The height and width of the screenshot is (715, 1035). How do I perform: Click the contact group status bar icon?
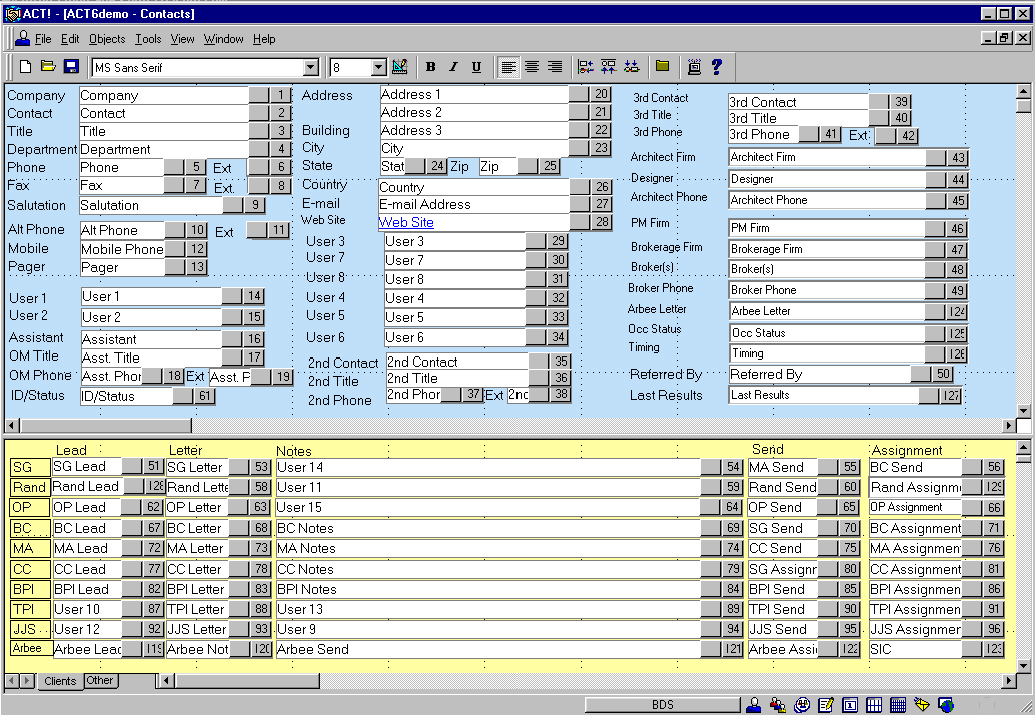pos(778,705)
